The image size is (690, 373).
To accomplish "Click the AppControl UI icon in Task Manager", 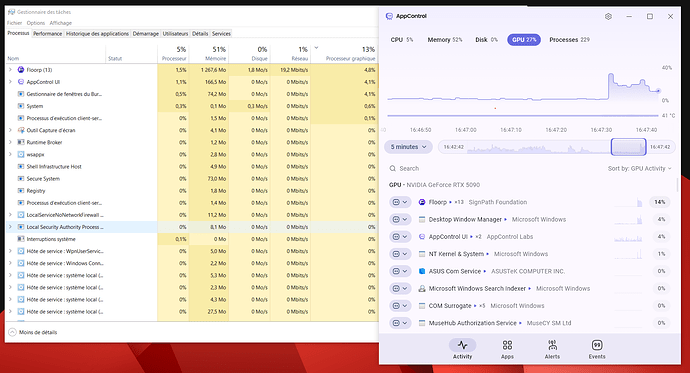I will tap(21, 82).
